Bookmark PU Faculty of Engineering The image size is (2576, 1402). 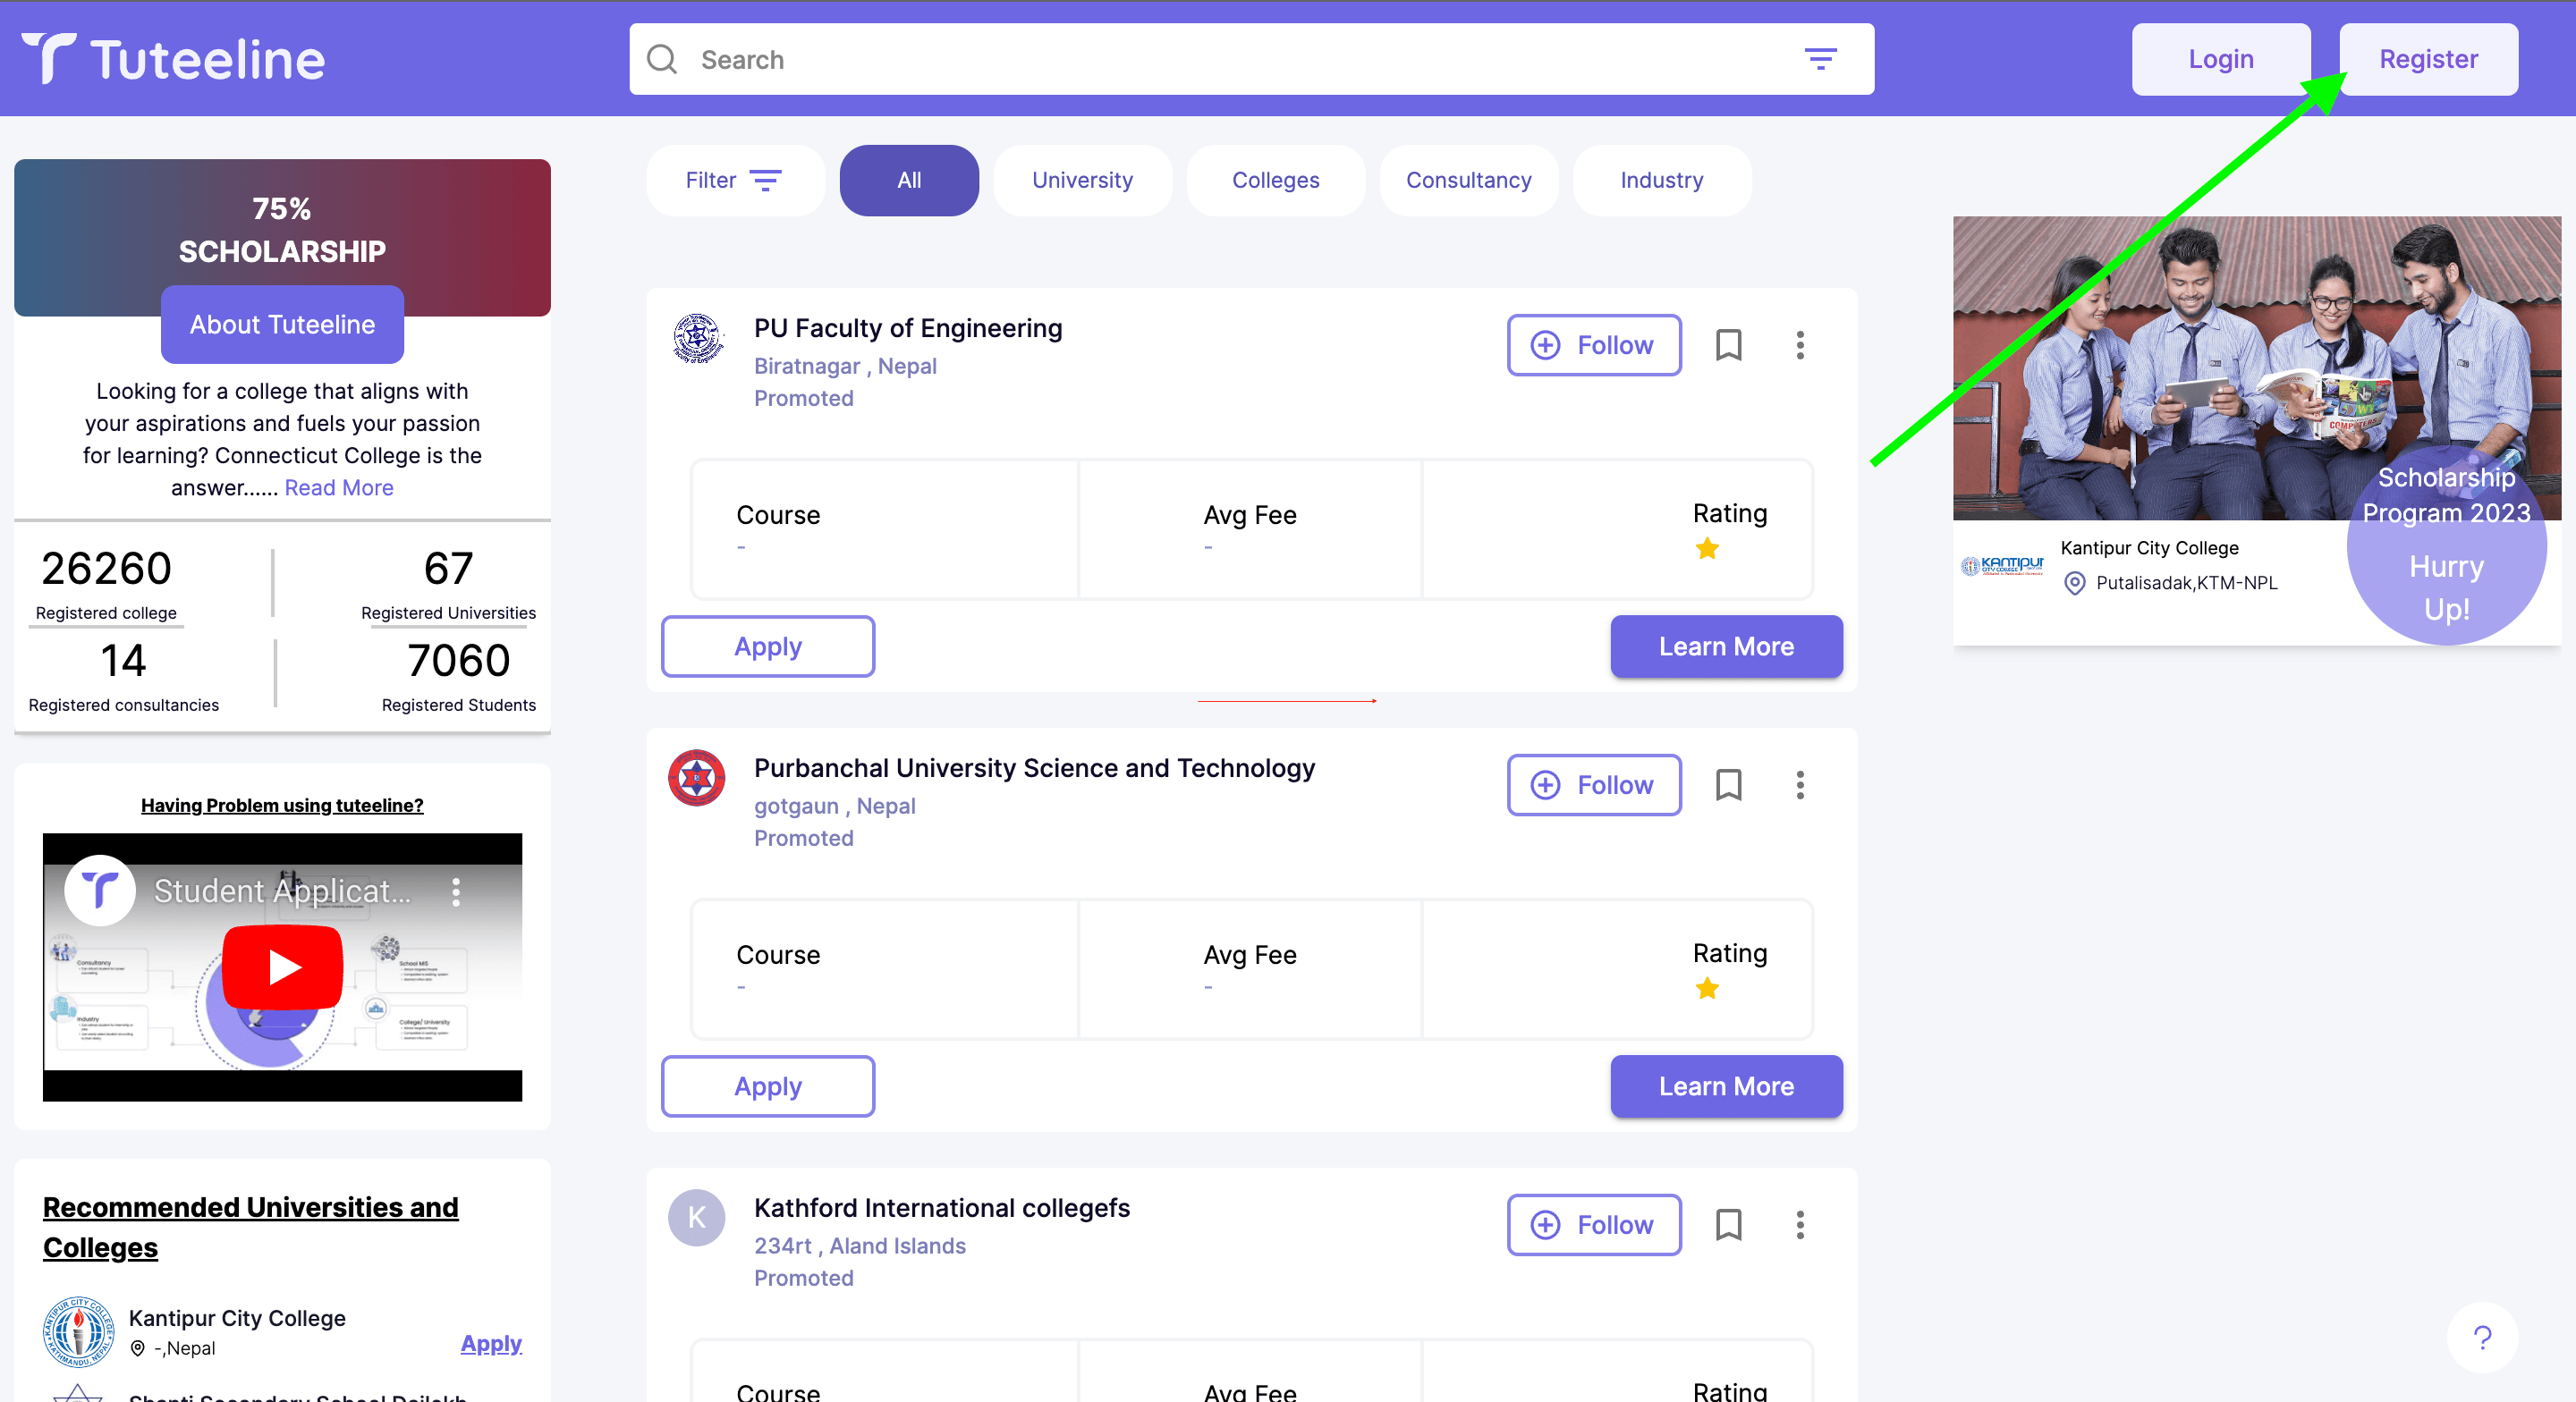pos(1728,345)
